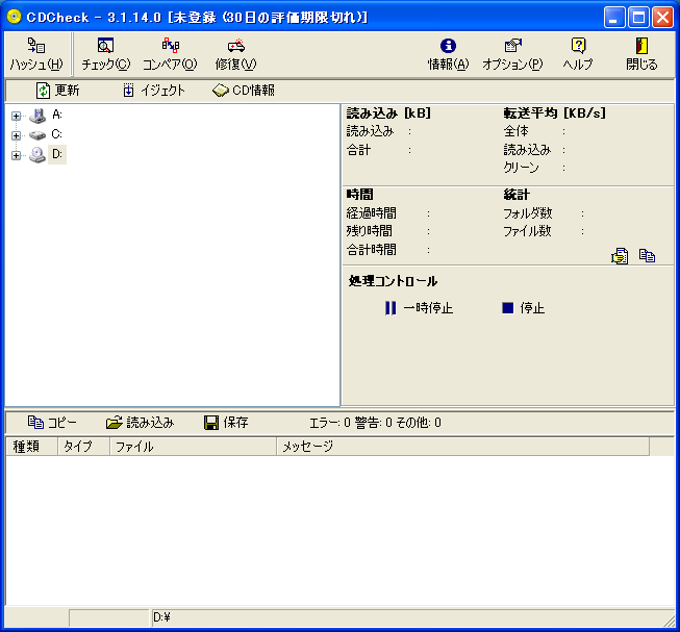Maximize the CDCheck window
Viewport: 680px width, 632px height.
pyautogui.click(x=638, y=17)
